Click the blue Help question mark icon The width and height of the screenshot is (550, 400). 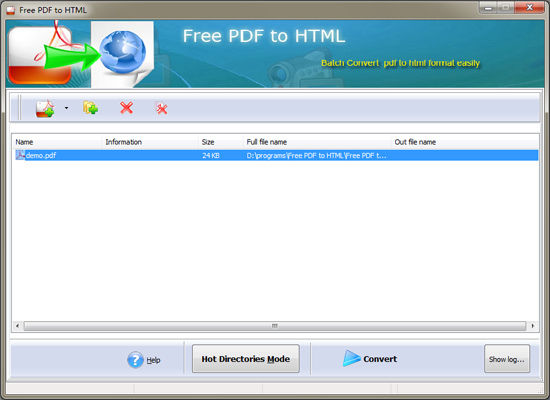pos(135,360)
